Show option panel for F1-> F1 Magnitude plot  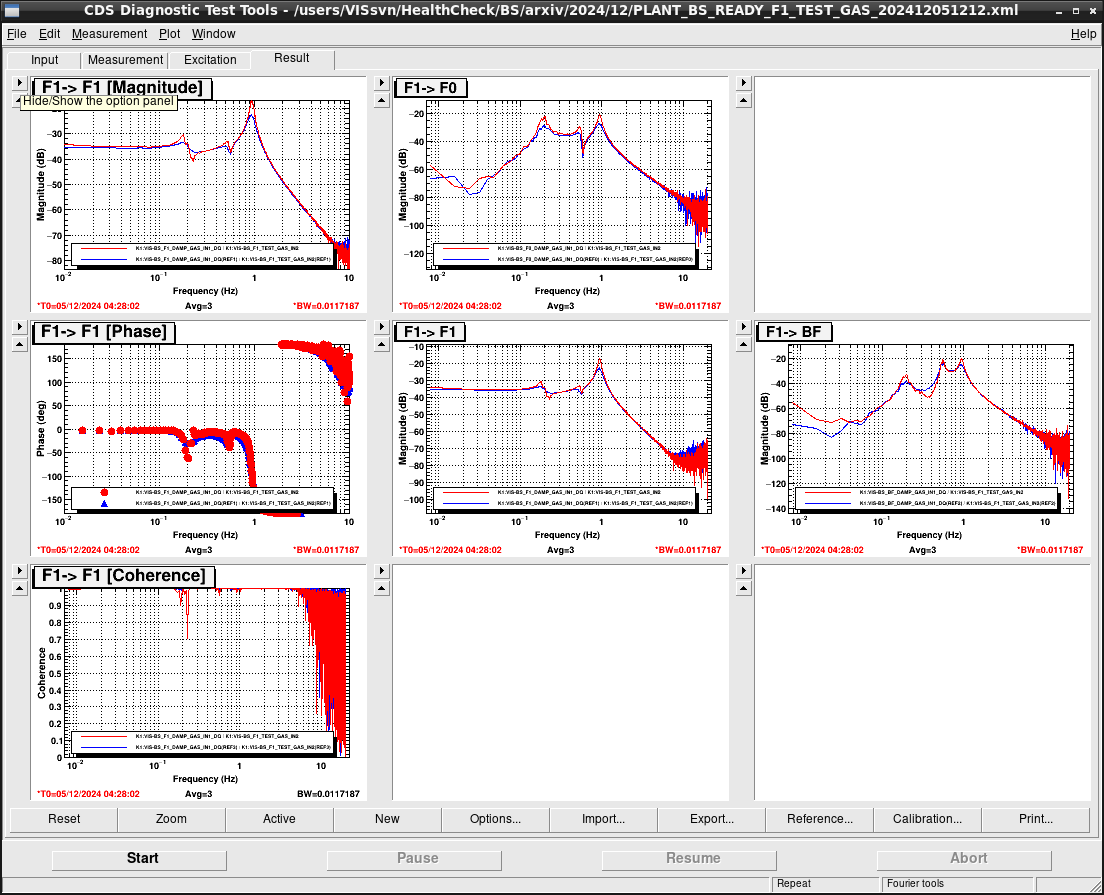click(x=20, y=82)
